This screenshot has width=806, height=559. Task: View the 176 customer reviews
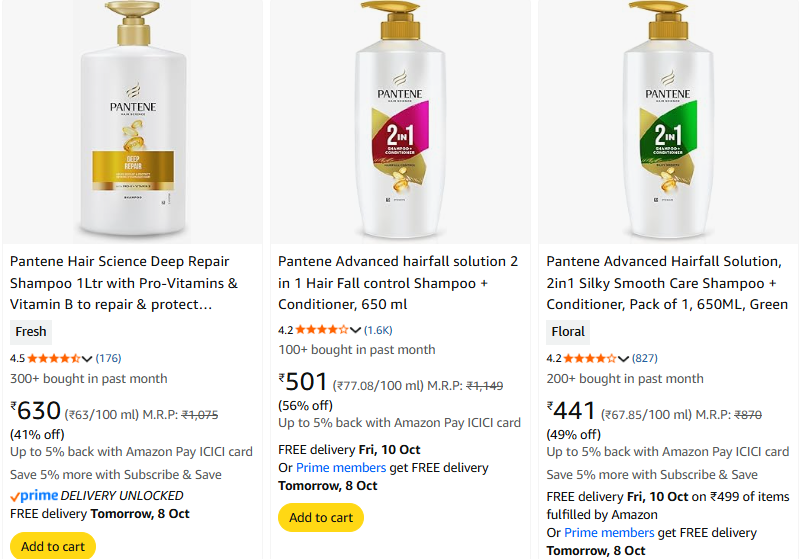click(108, 358)
